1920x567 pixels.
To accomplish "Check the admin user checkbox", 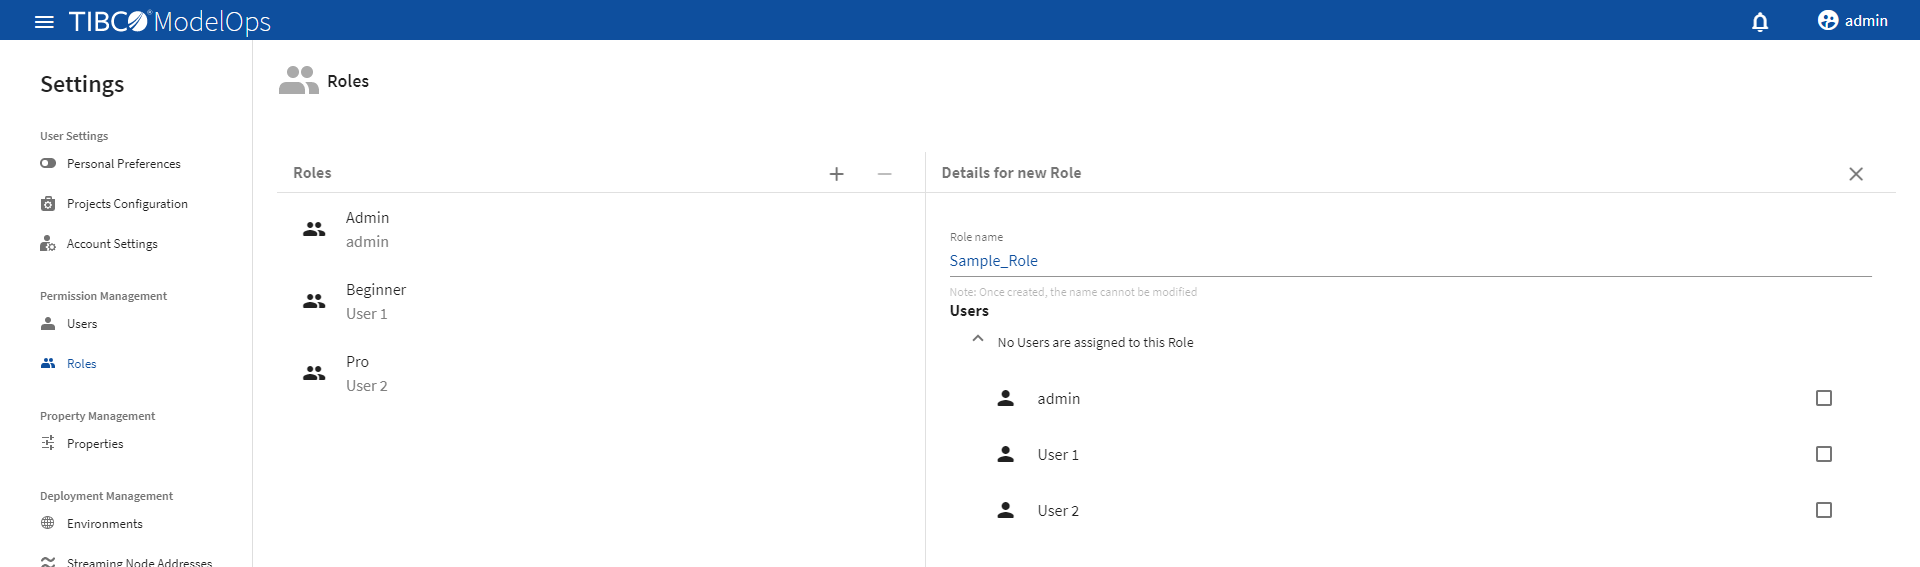I will tap(1824, 398).
